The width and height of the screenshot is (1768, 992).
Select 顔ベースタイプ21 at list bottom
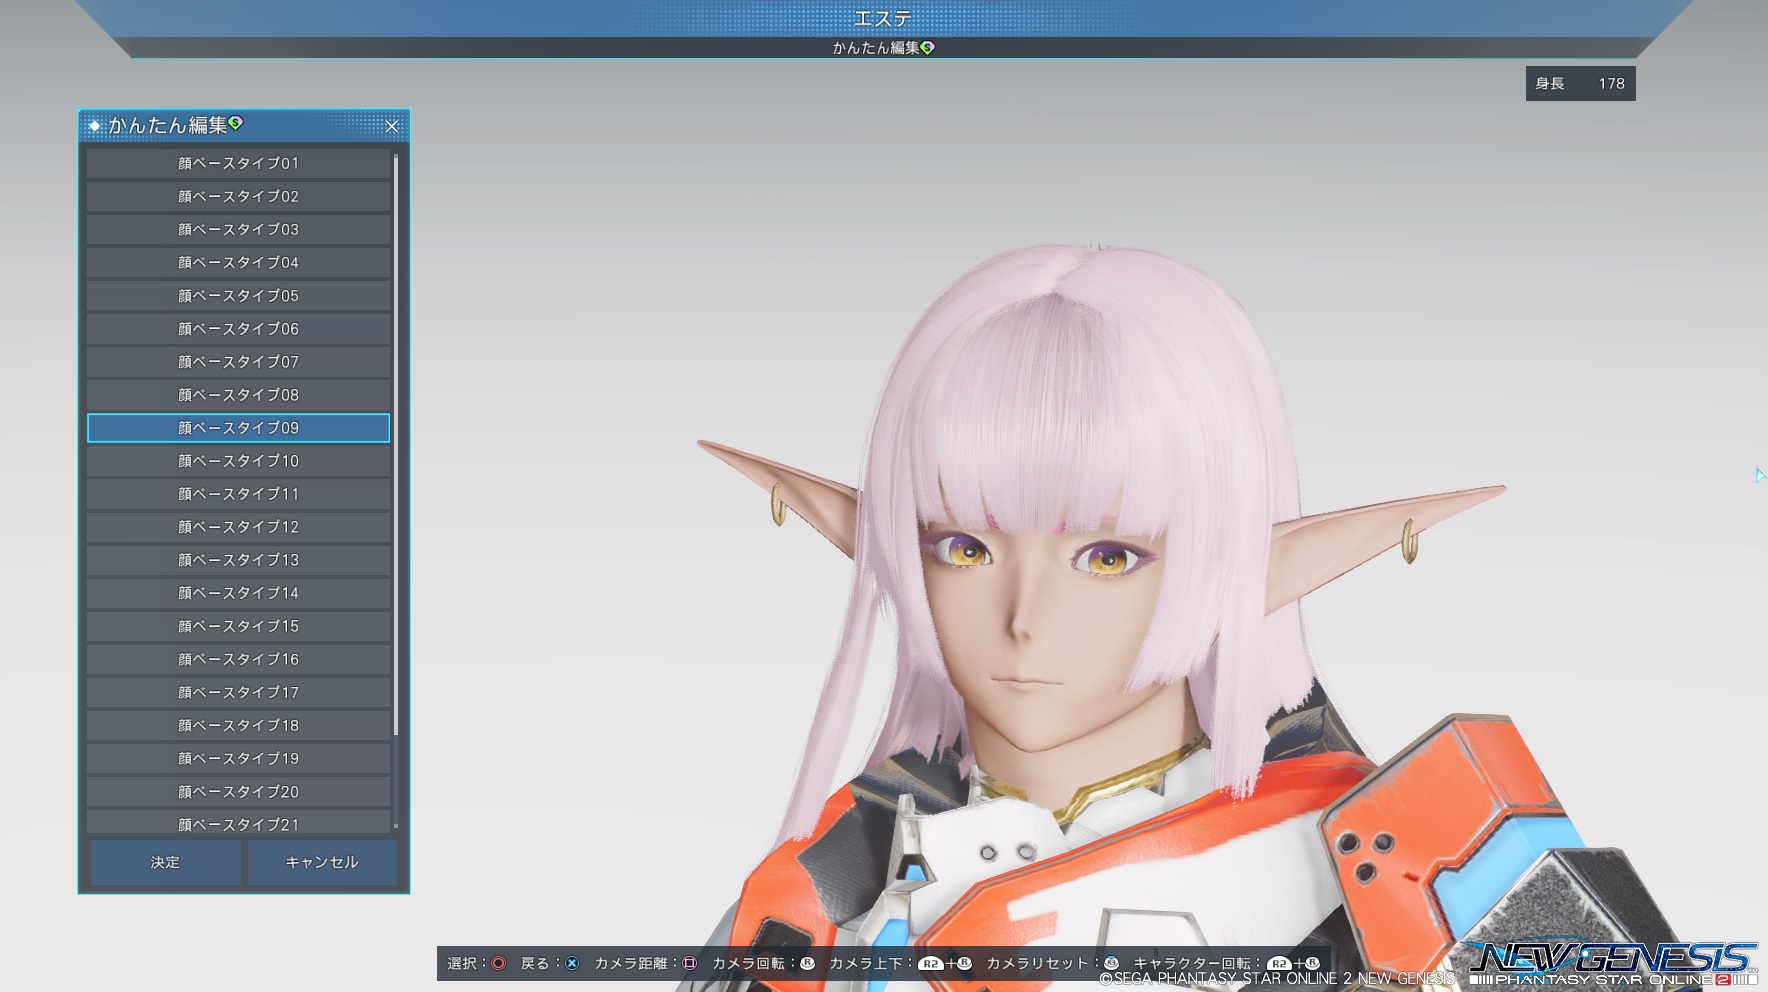(x=238, y=823)
